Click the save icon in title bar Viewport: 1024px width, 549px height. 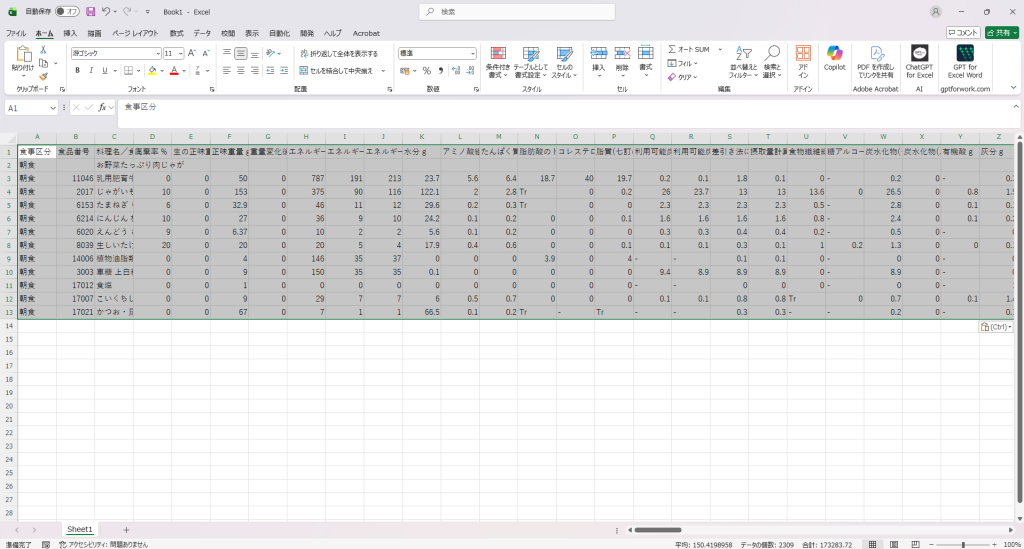coord(91,11)
